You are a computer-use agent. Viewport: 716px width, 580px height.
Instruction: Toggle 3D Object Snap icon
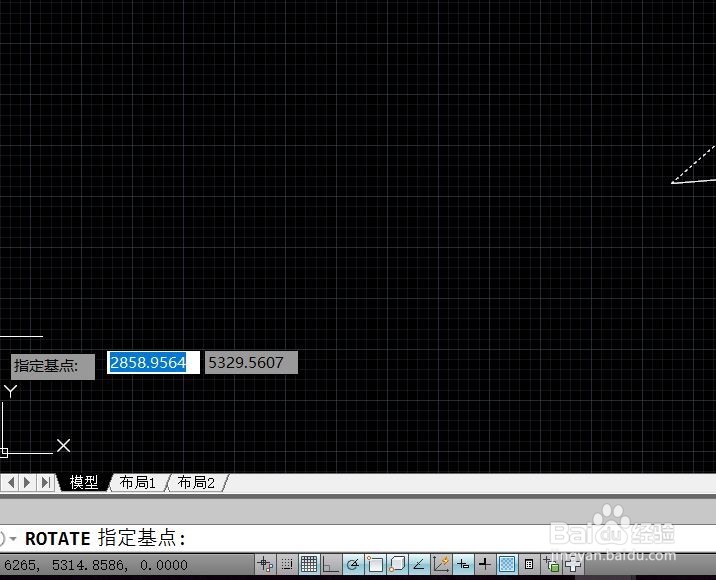click(396, 565)
